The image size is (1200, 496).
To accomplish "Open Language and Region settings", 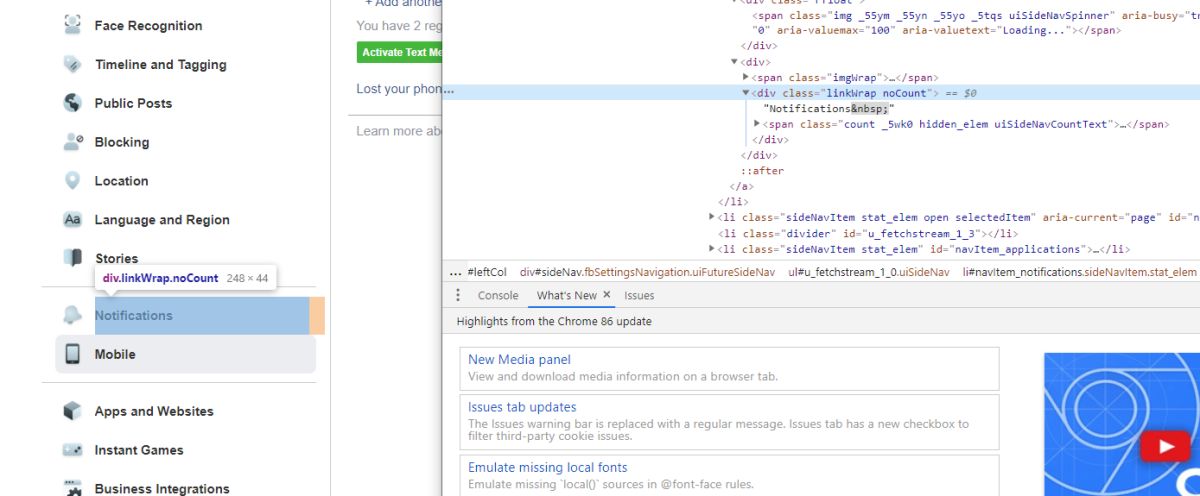I will (x=162, y=220).
